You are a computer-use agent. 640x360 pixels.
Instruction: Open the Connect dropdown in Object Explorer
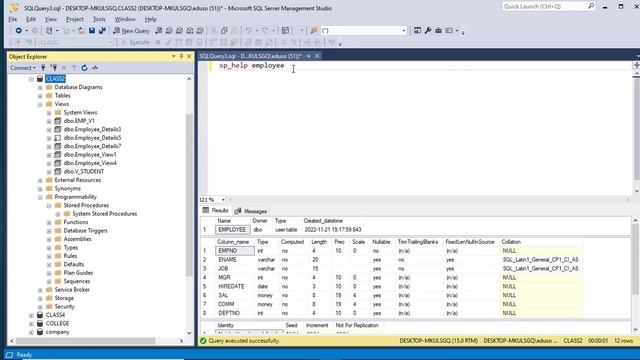pos(22,68)
